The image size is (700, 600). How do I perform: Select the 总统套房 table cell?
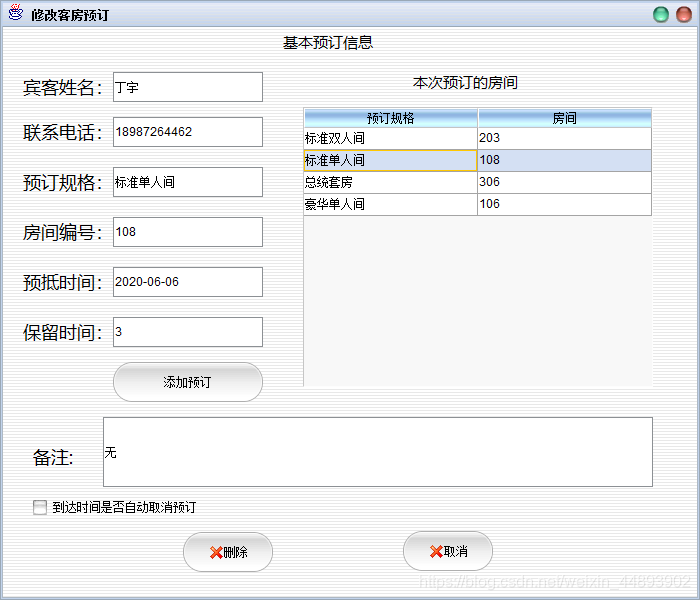pos(391,182)
